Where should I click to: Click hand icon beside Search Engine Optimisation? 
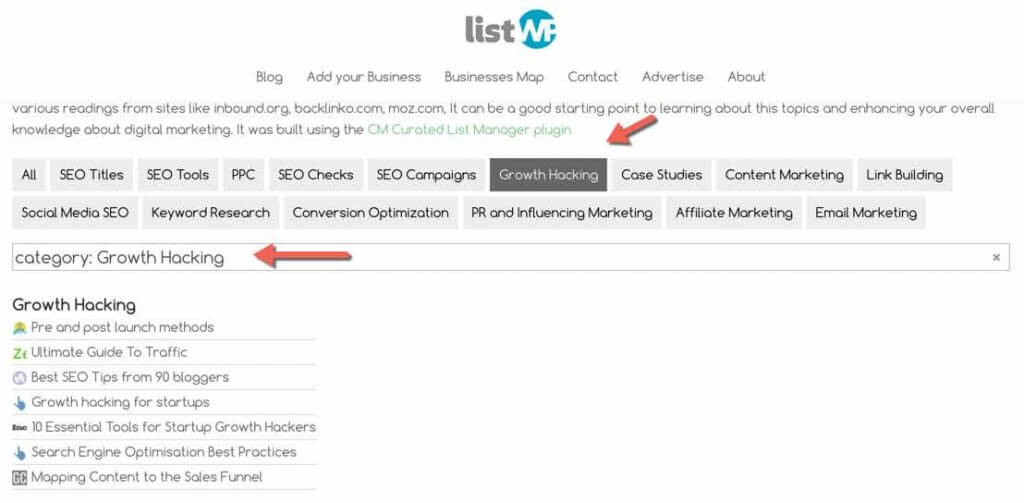(20, 453)
